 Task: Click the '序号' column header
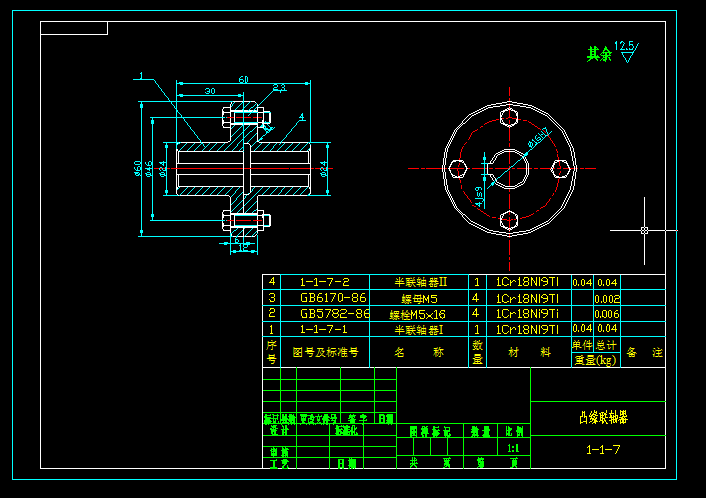click(x=272, y=352)
